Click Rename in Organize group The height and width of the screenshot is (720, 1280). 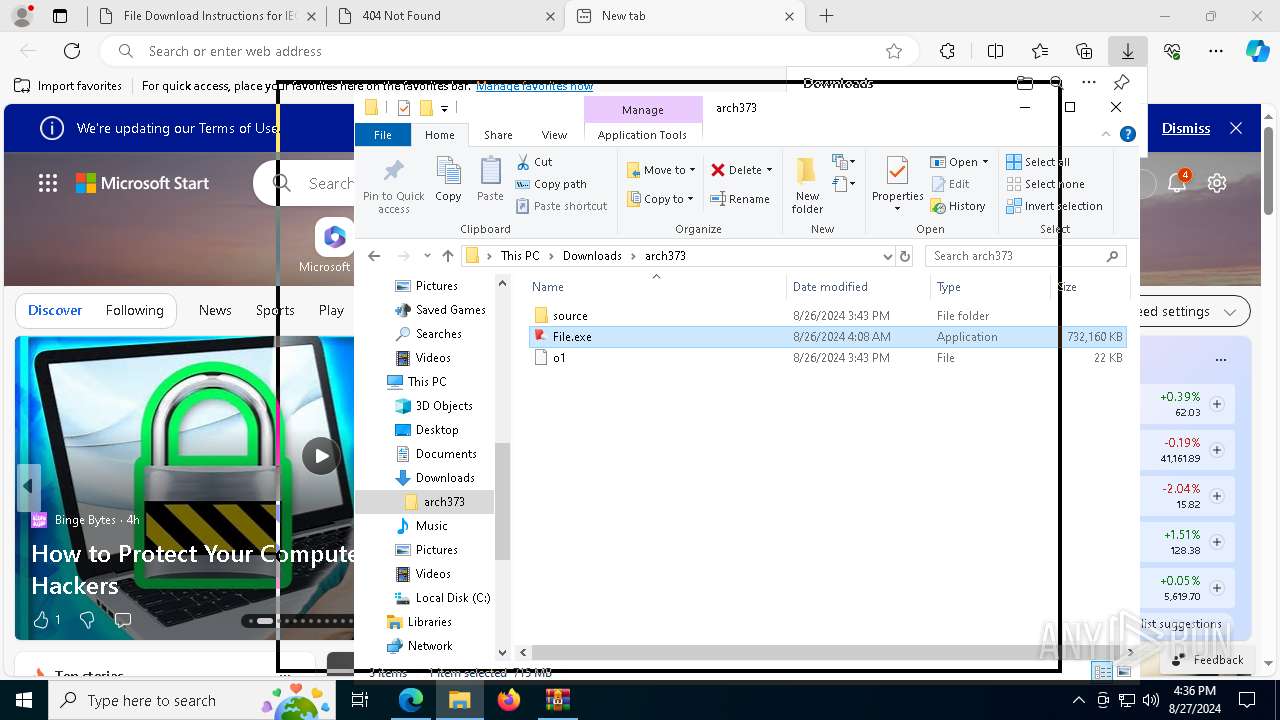(x=740, y=199)
